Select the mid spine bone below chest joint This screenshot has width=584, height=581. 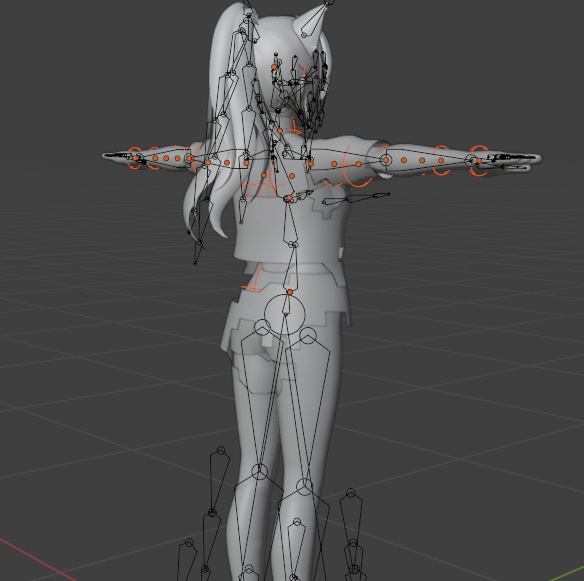pyautogui.click(x=290, y=222)
